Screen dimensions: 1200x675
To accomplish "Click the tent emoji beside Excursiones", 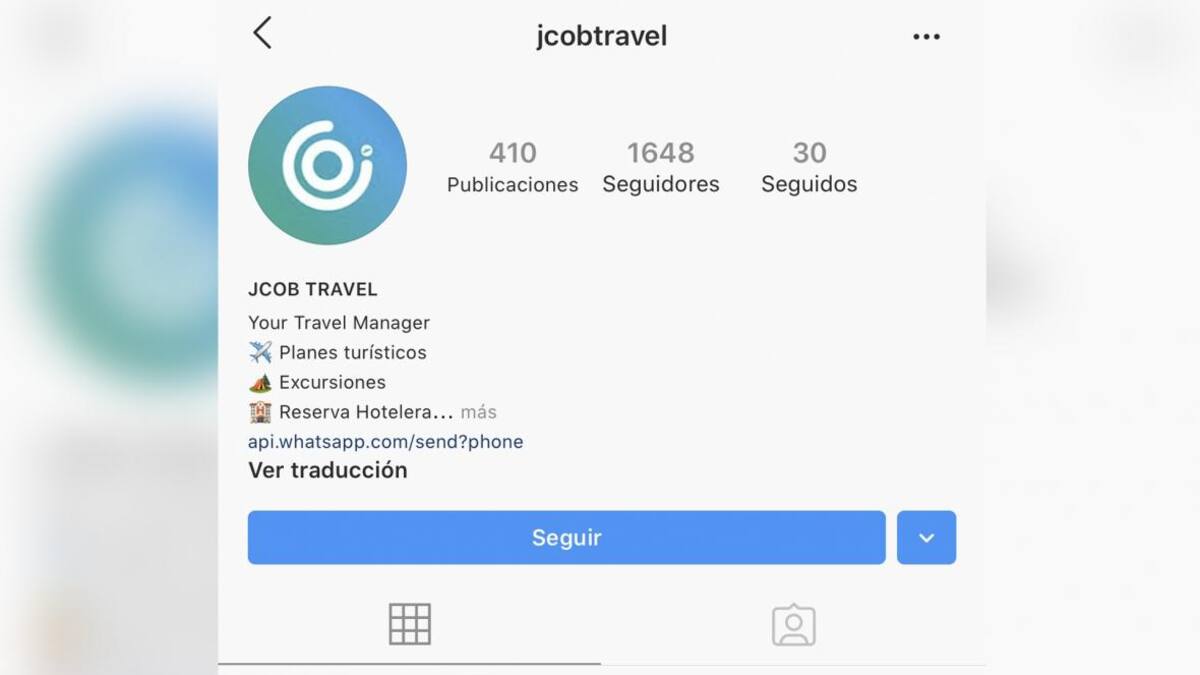I will click(x=260, y=382).
